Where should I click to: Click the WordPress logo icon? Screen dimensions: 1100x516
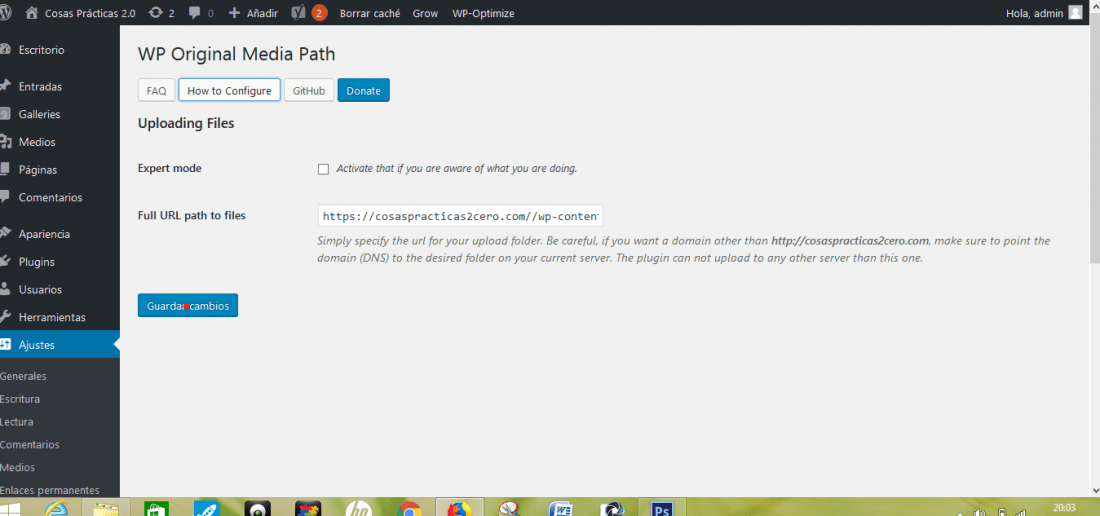pos(6,13)
